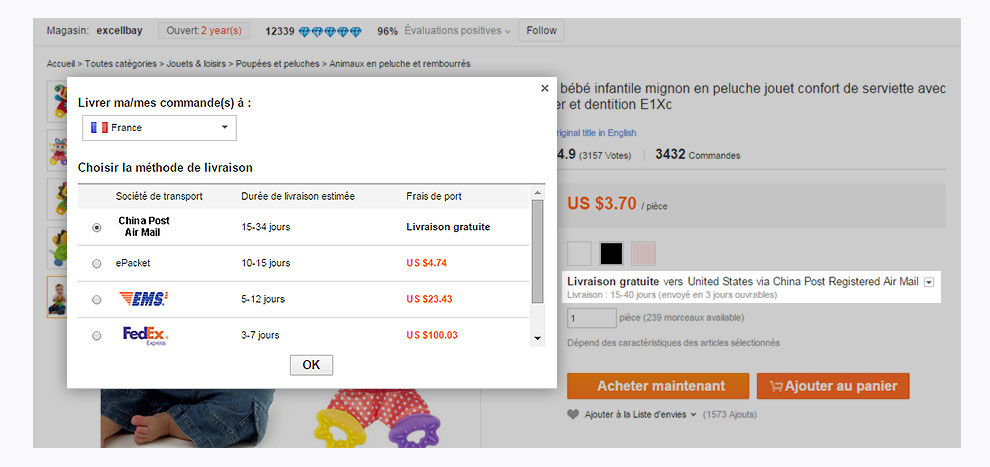The height and width of the screenshot is (467, 990).
Task: Click the FedEx Express logo
Action: pyautogui.click(x=145, y=335)
